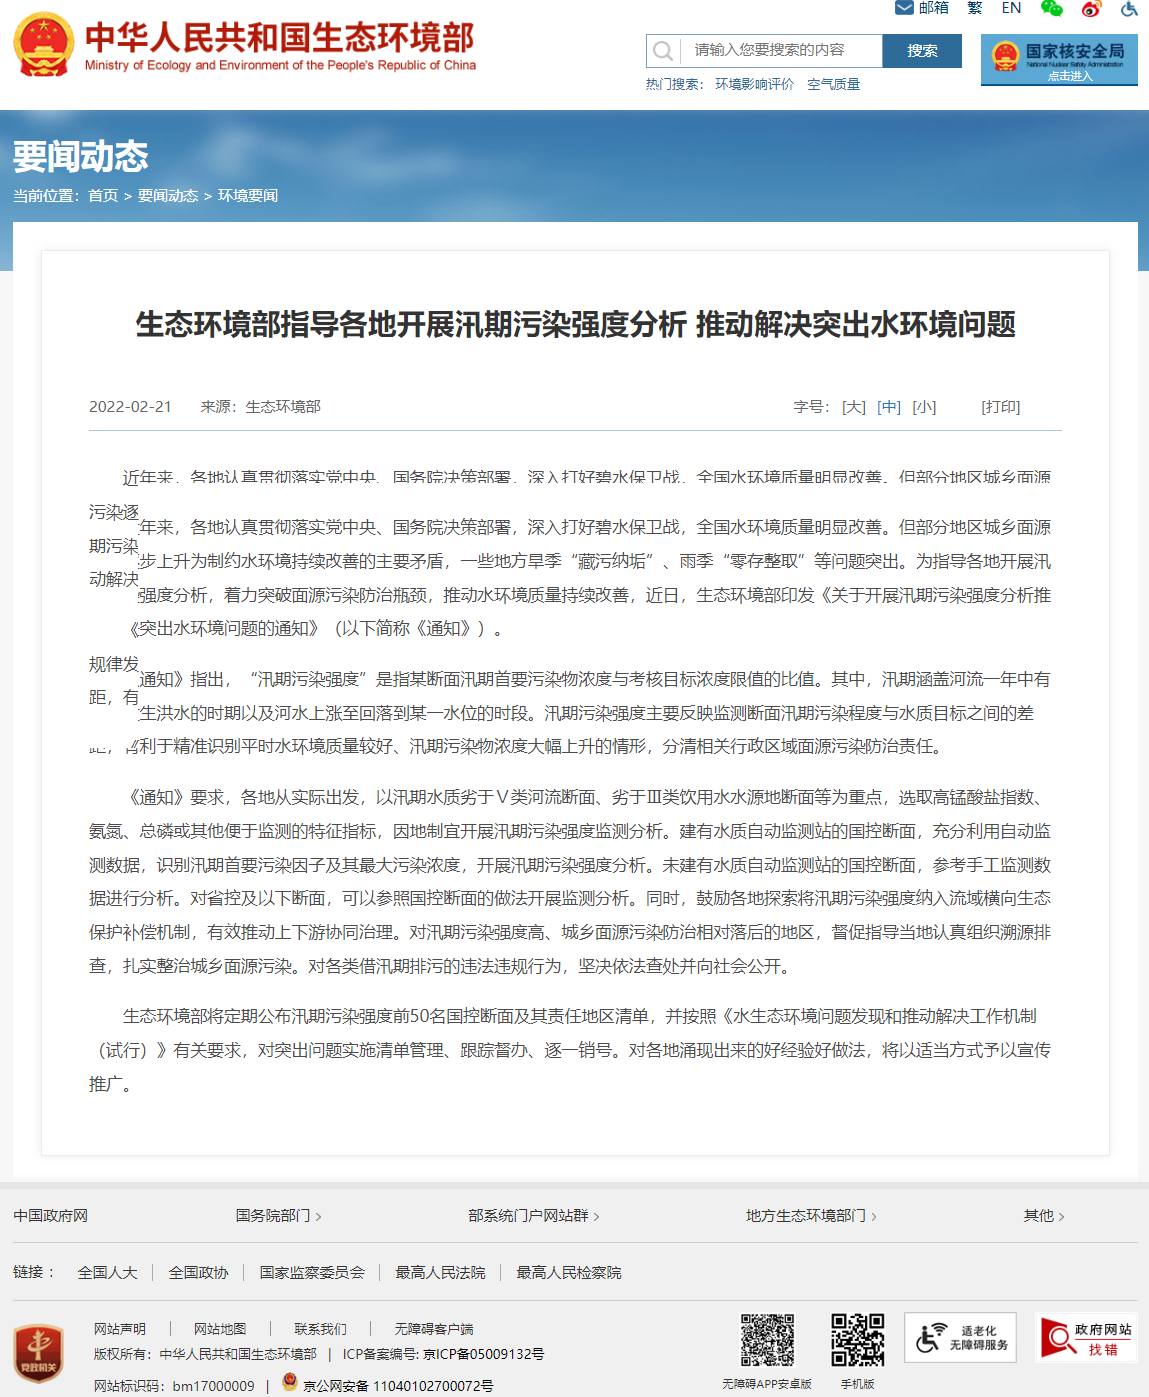Click the 要闻动态 page banner title

pos(80,157)
